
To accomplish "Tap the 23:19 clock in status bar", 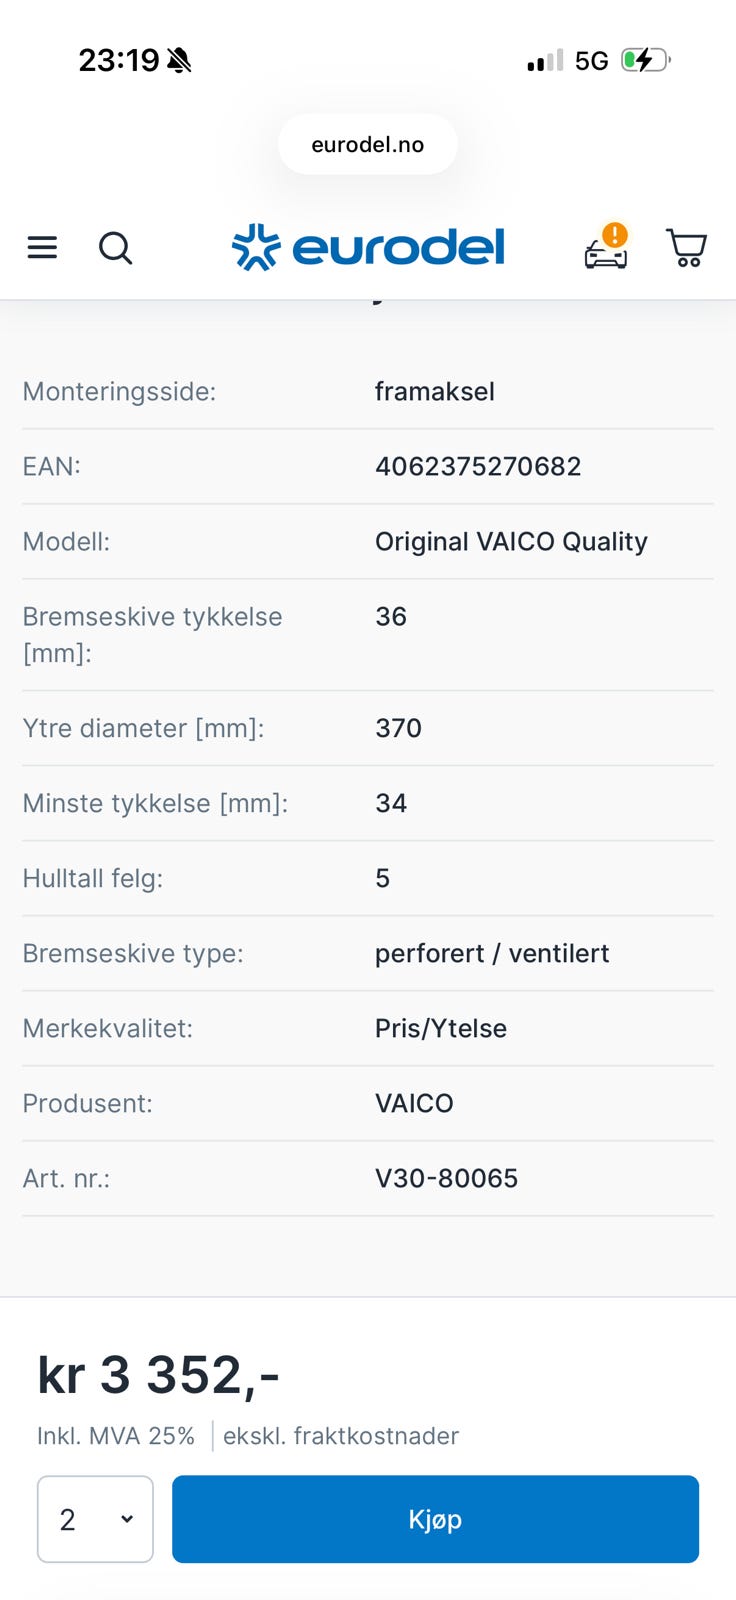I will [118, 61].
